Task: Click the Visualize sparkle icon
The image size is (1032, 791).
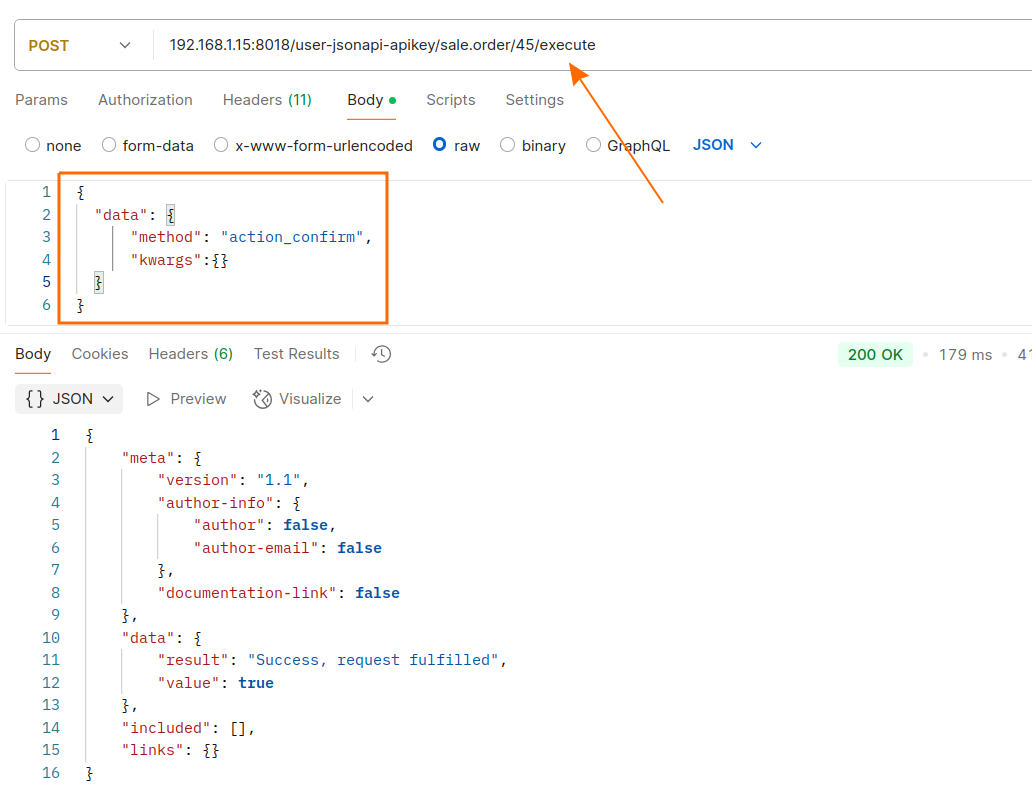Action: (x=263, y=399)
